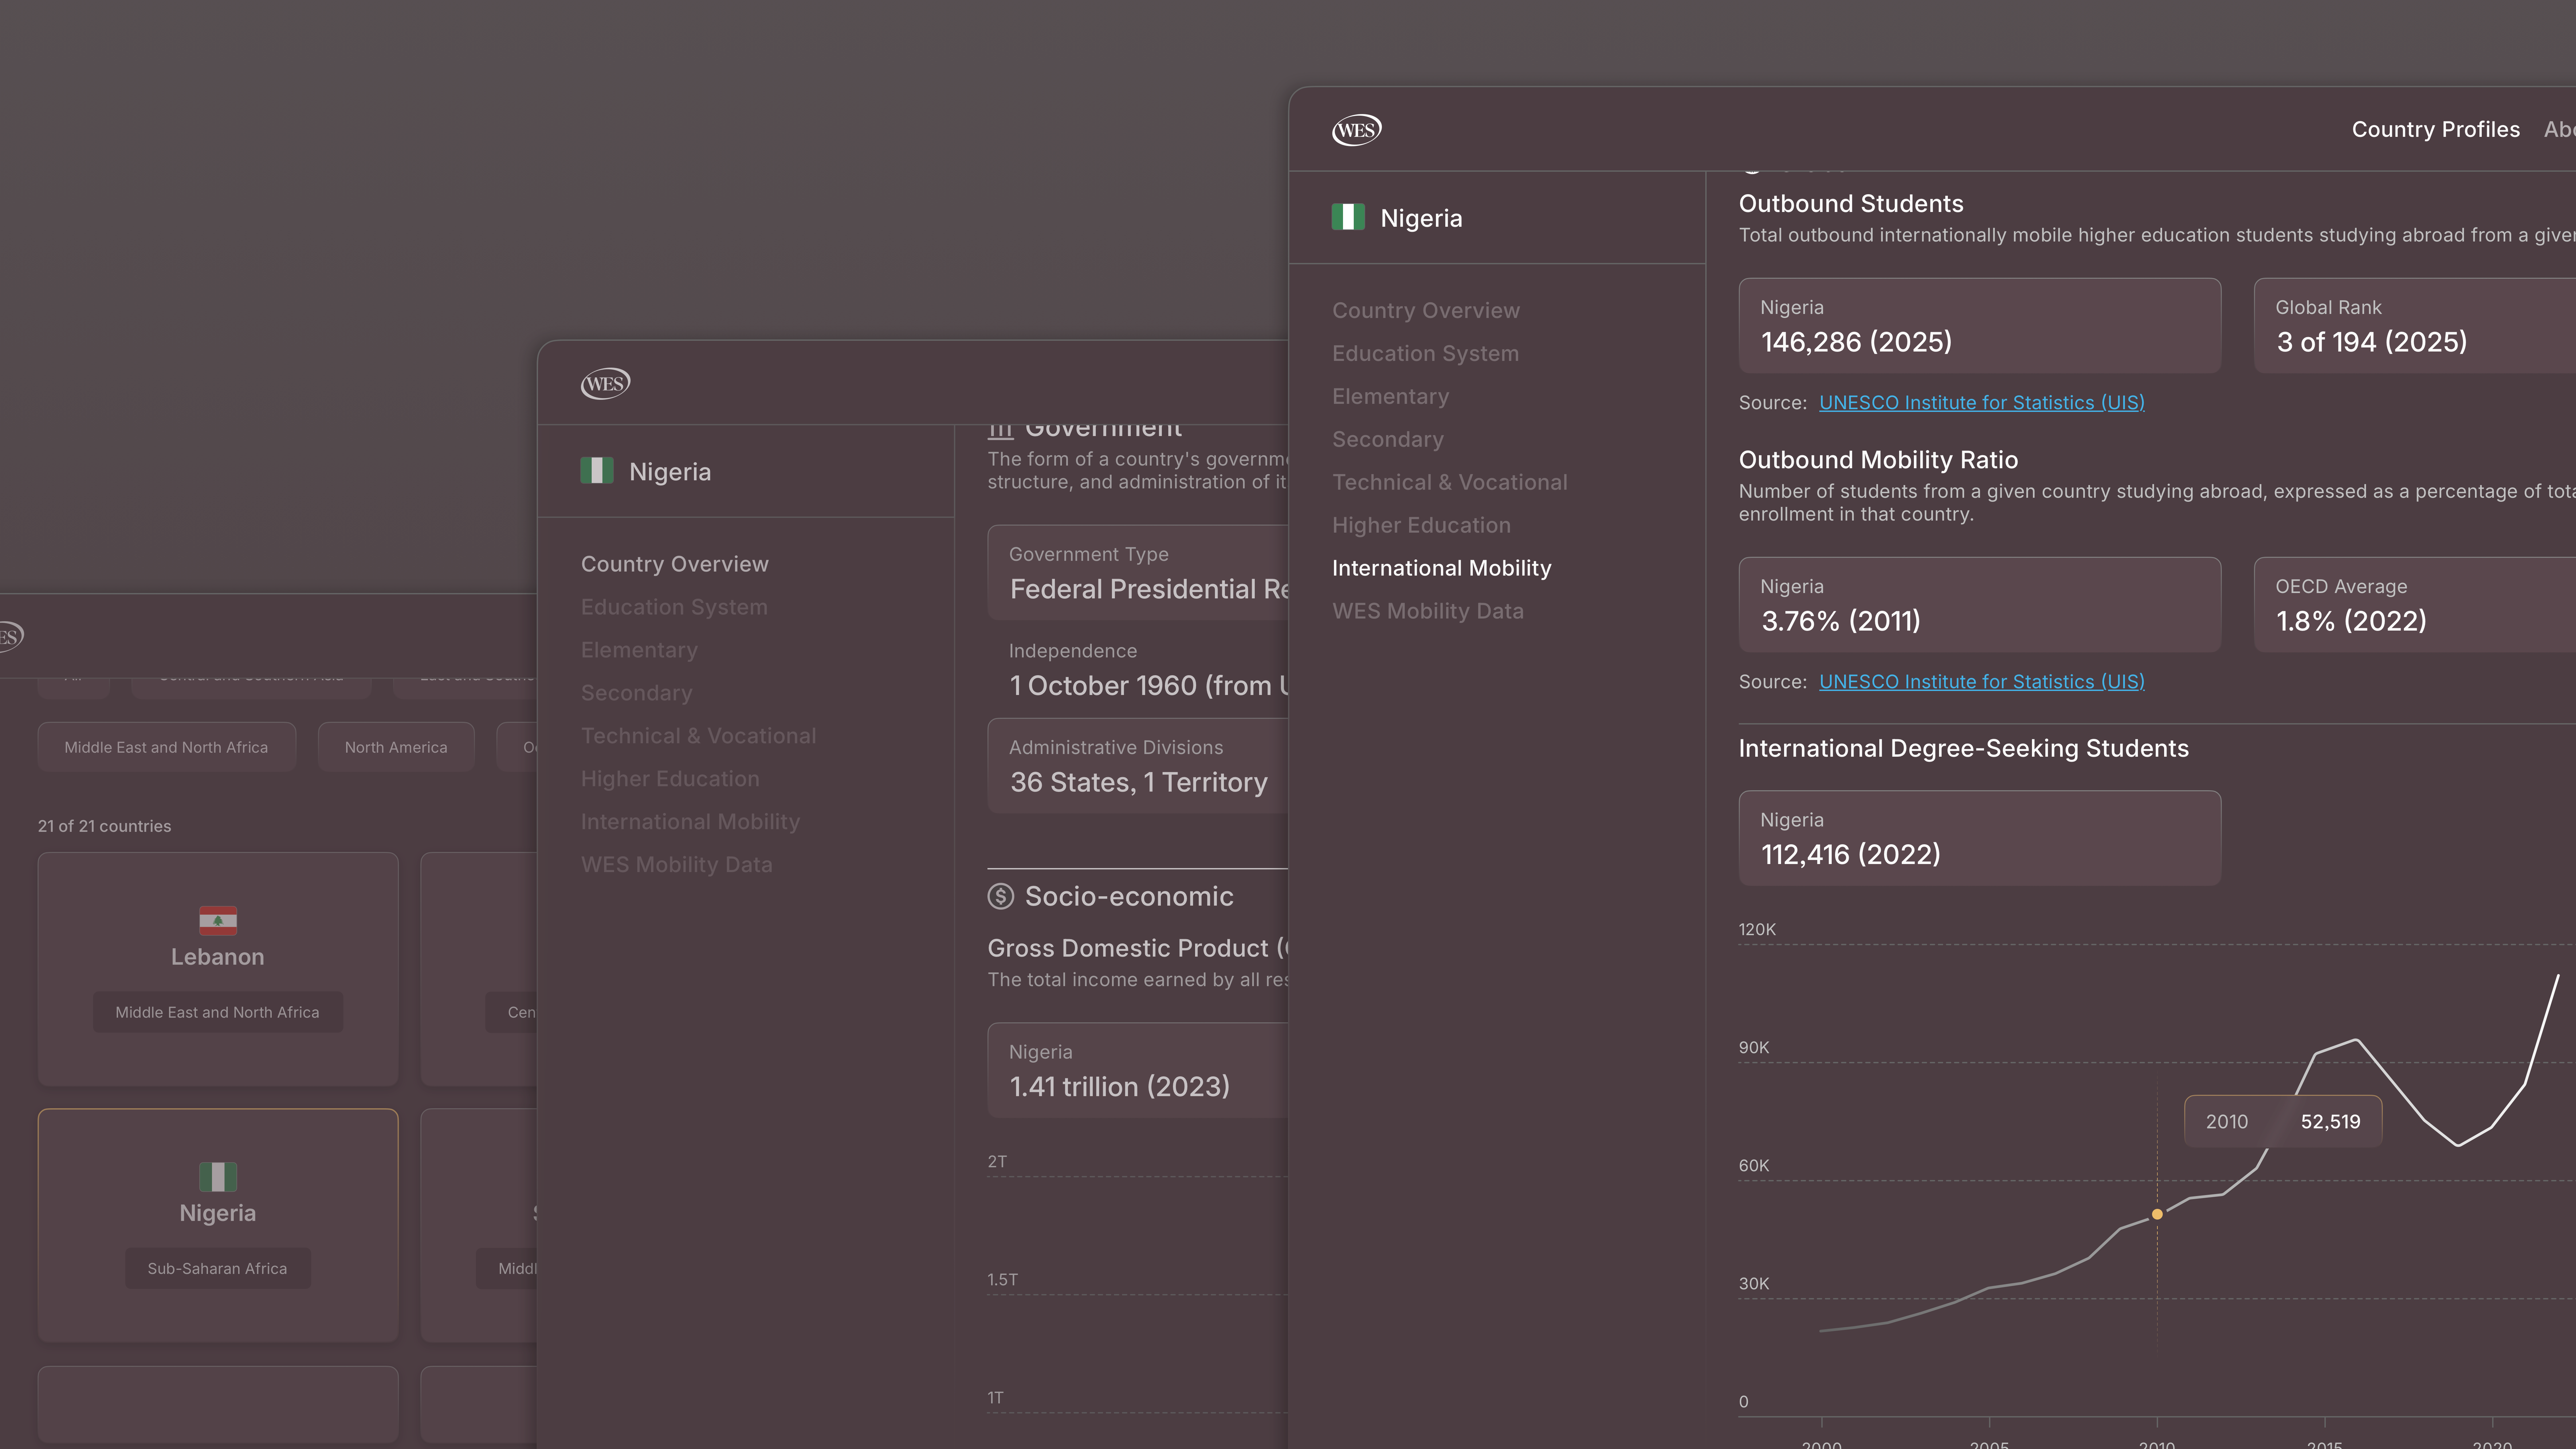Select Elementary in middle window sidebar
The image size is (2576, 1449).
pyautogui.click(x=639, y=650)
